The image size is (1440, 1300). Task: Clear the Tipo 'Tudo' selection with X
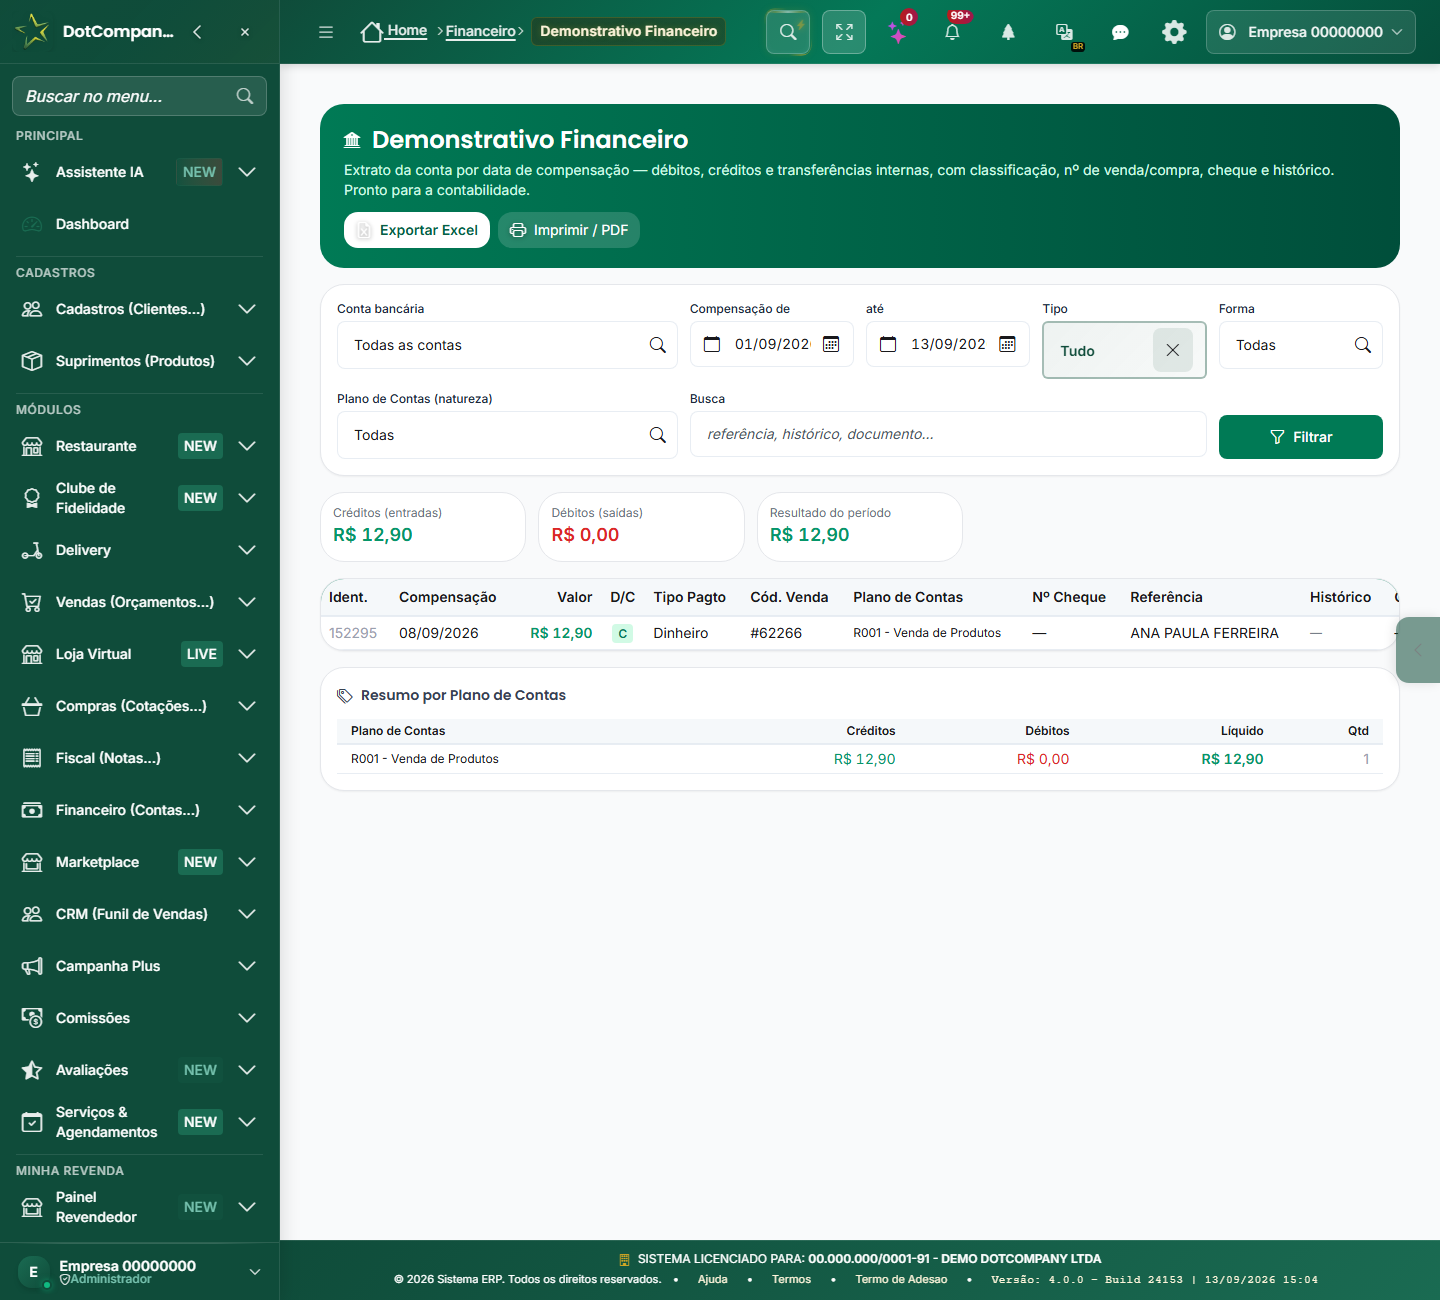1173,350
